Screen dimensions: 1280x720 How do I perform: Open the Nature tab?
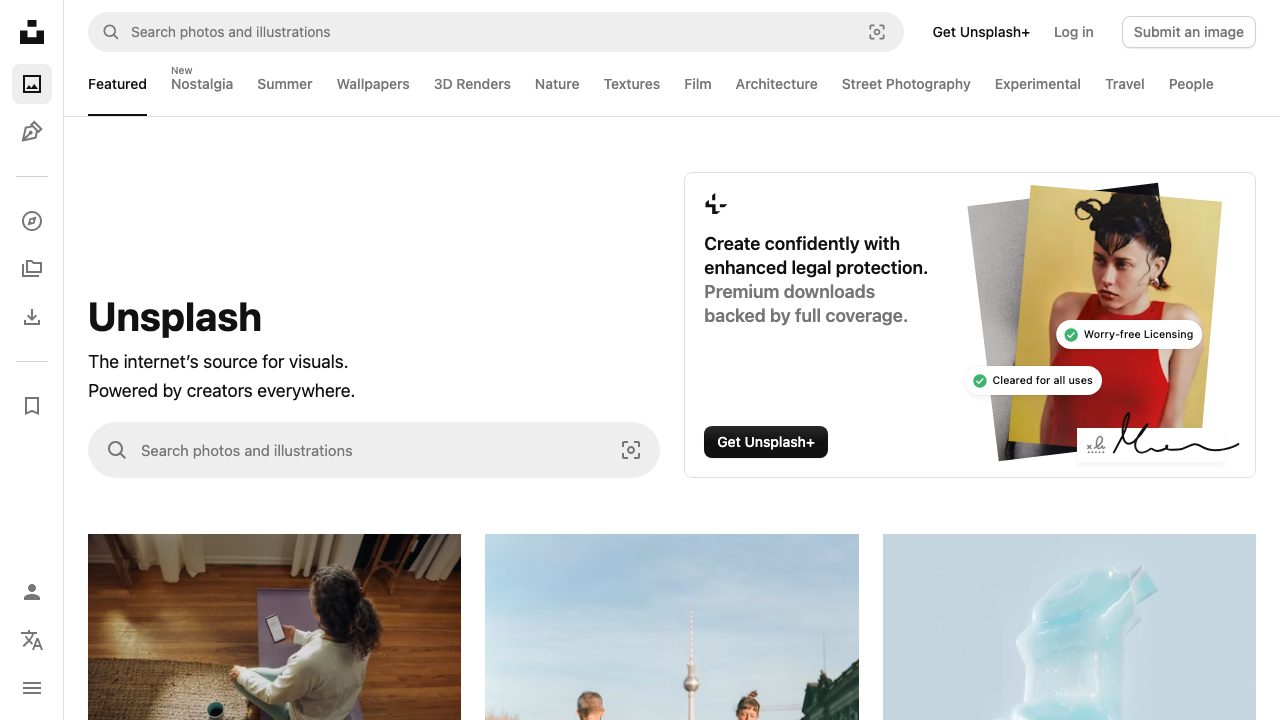(557, 84)
